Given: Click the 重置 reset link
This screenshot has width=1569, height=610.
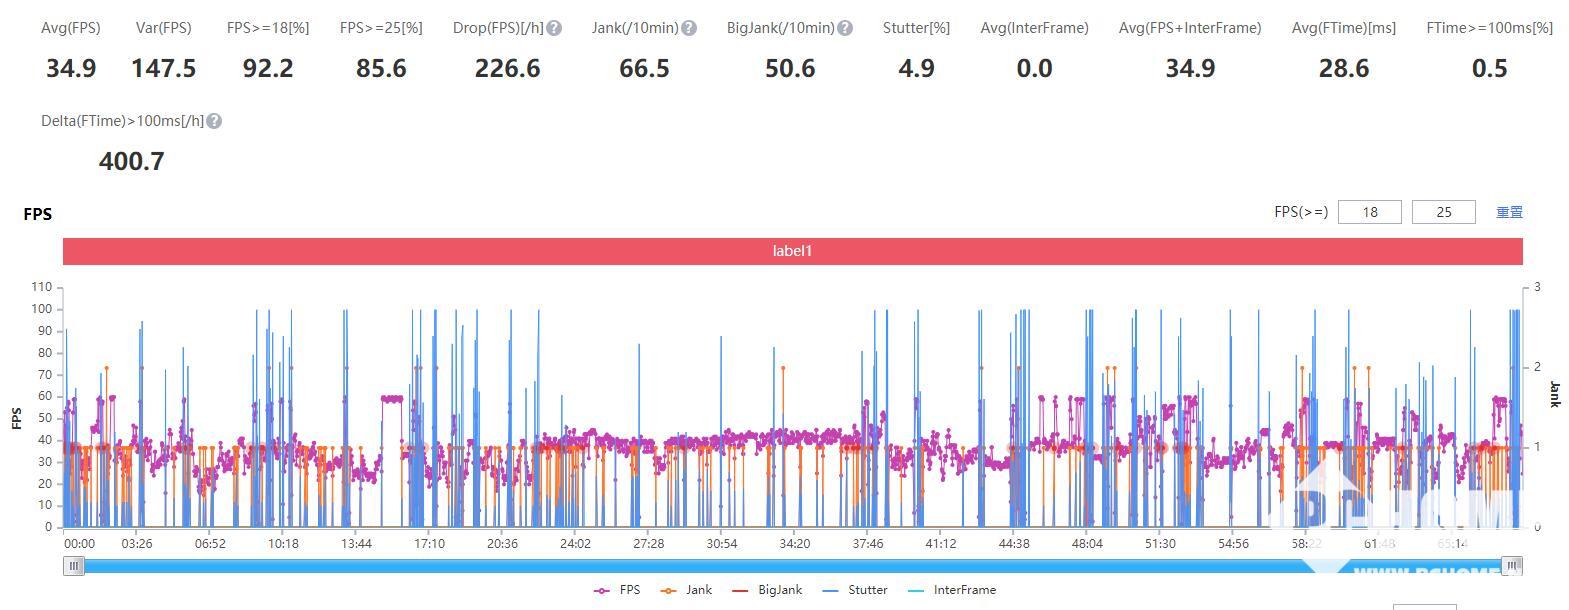Looking at the screenshot, I should (1509, 212).
